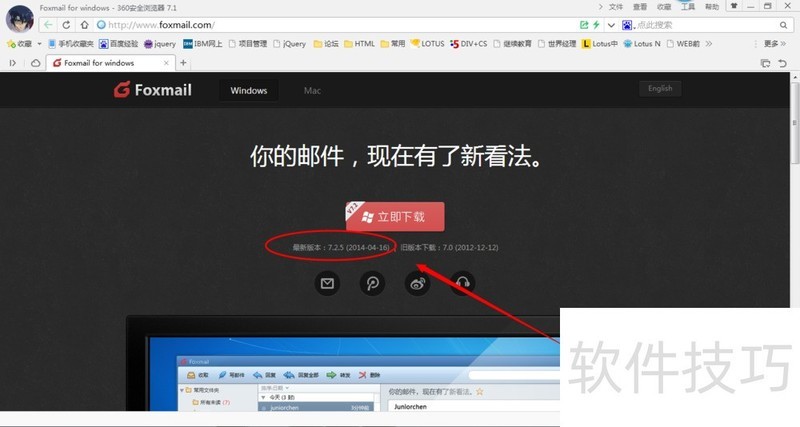Open a new tab with plus button
Screen dimensions: 800x427
(183, 63)
